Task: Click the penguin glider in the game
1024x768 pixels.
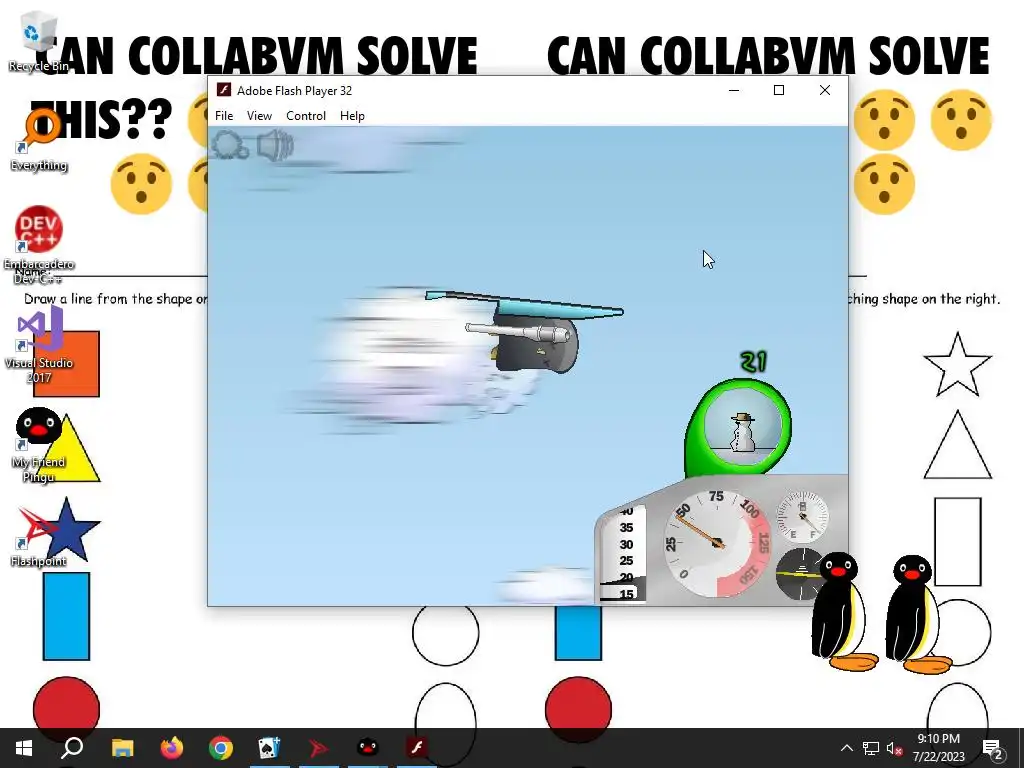Action: [526, 332]
